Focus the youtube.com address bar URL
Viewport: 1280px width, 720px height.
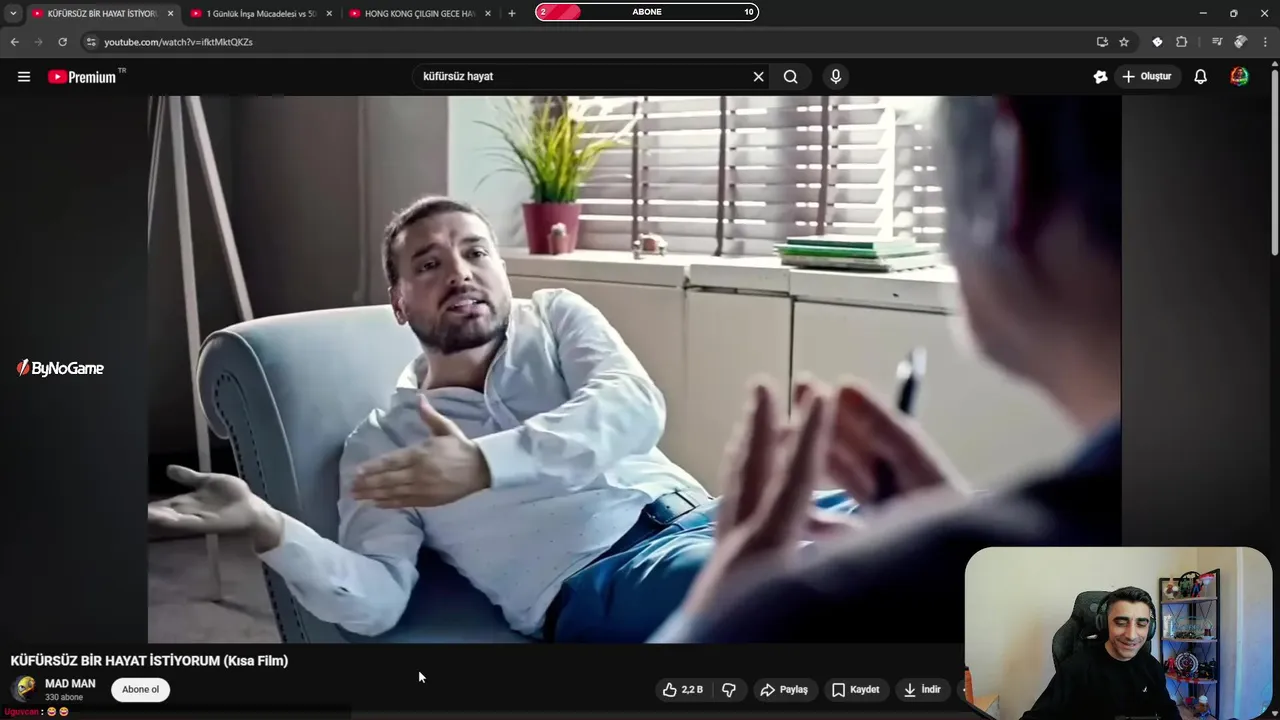(178, 42)
